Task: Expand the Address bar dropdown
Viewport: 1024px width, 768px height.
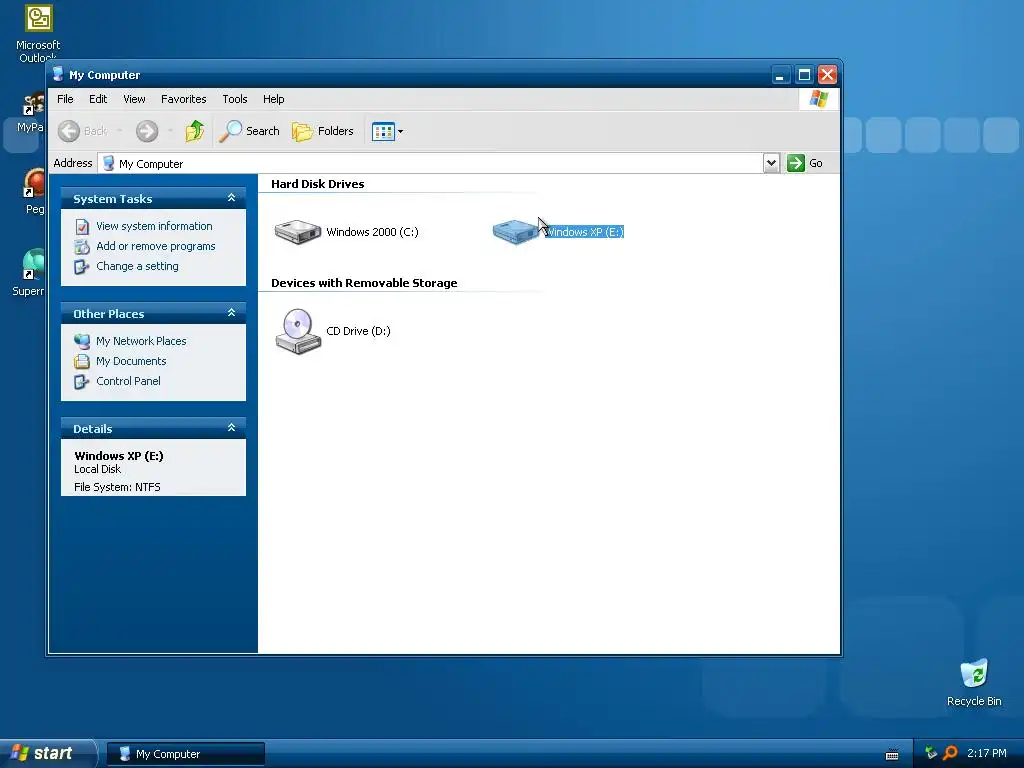Action: pos(771,163)
